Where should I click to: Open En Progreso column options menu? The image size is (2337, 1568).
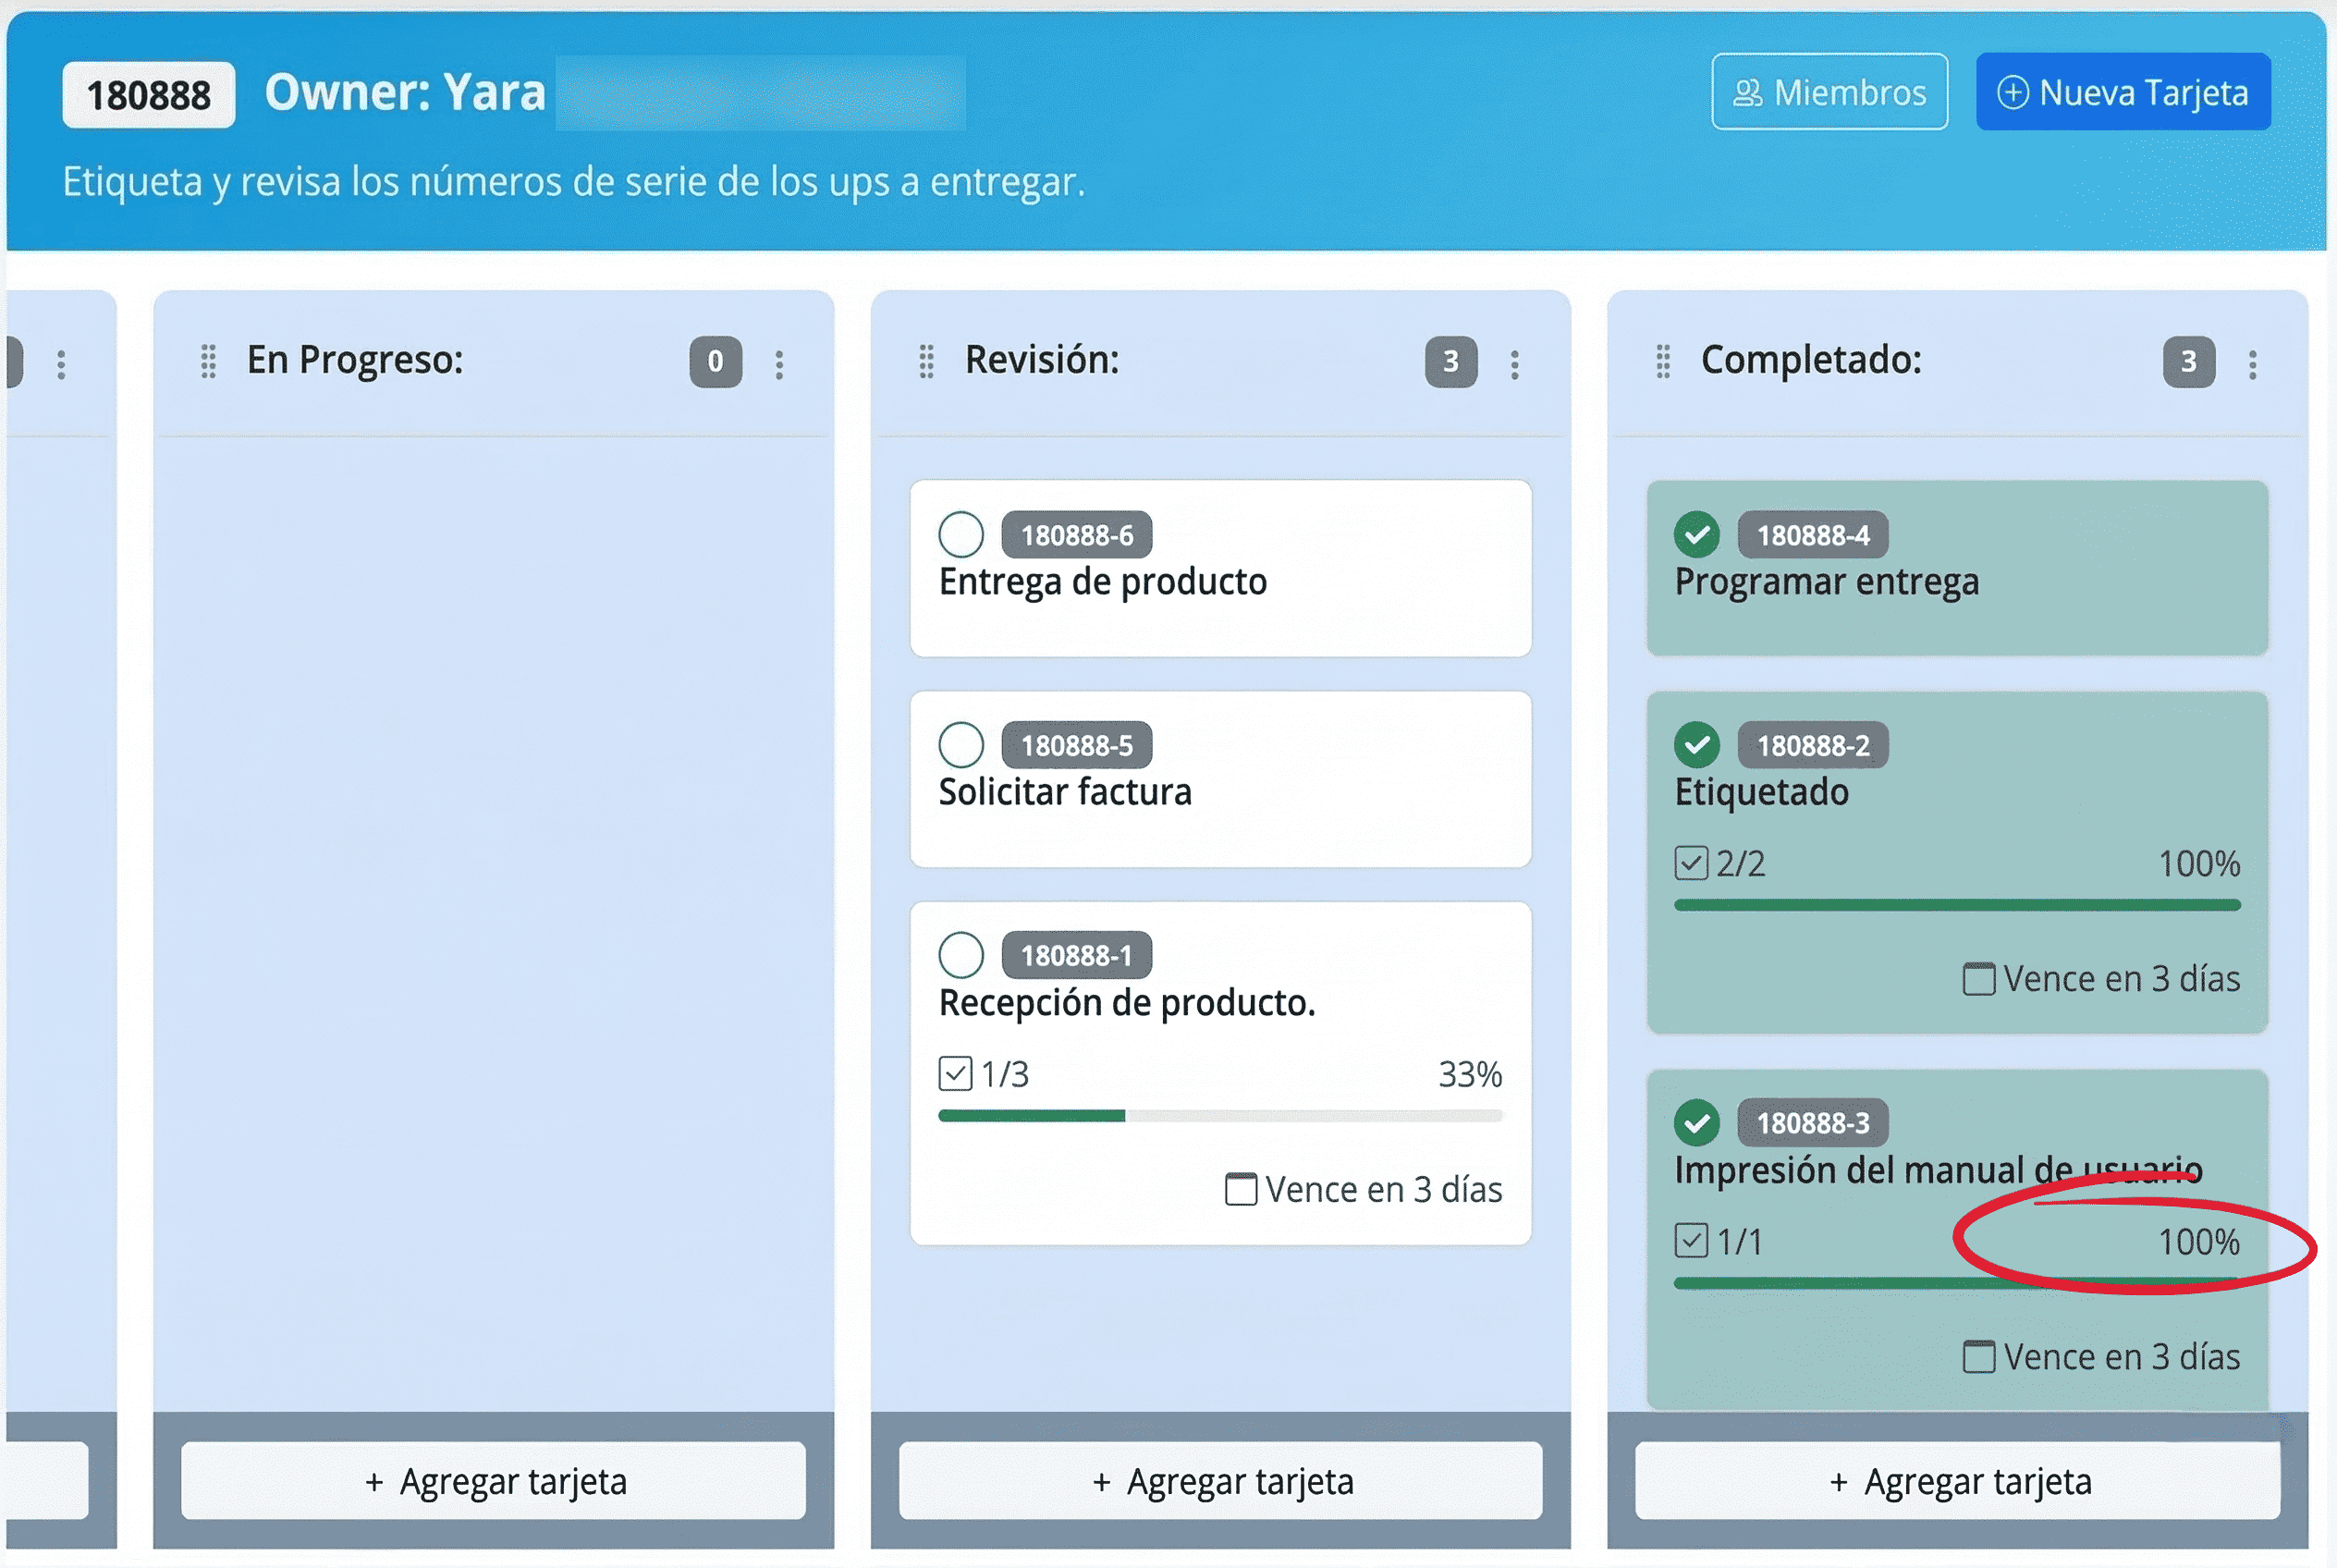click(x=779, y=364)
